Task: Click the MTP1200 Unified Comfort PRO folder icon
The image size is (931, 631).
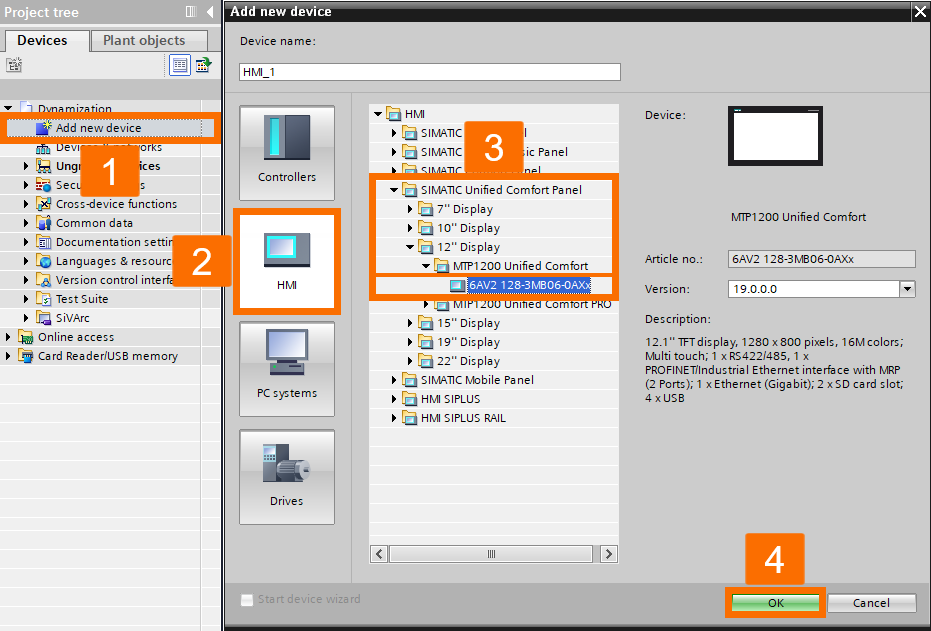Action: point(441,305)
